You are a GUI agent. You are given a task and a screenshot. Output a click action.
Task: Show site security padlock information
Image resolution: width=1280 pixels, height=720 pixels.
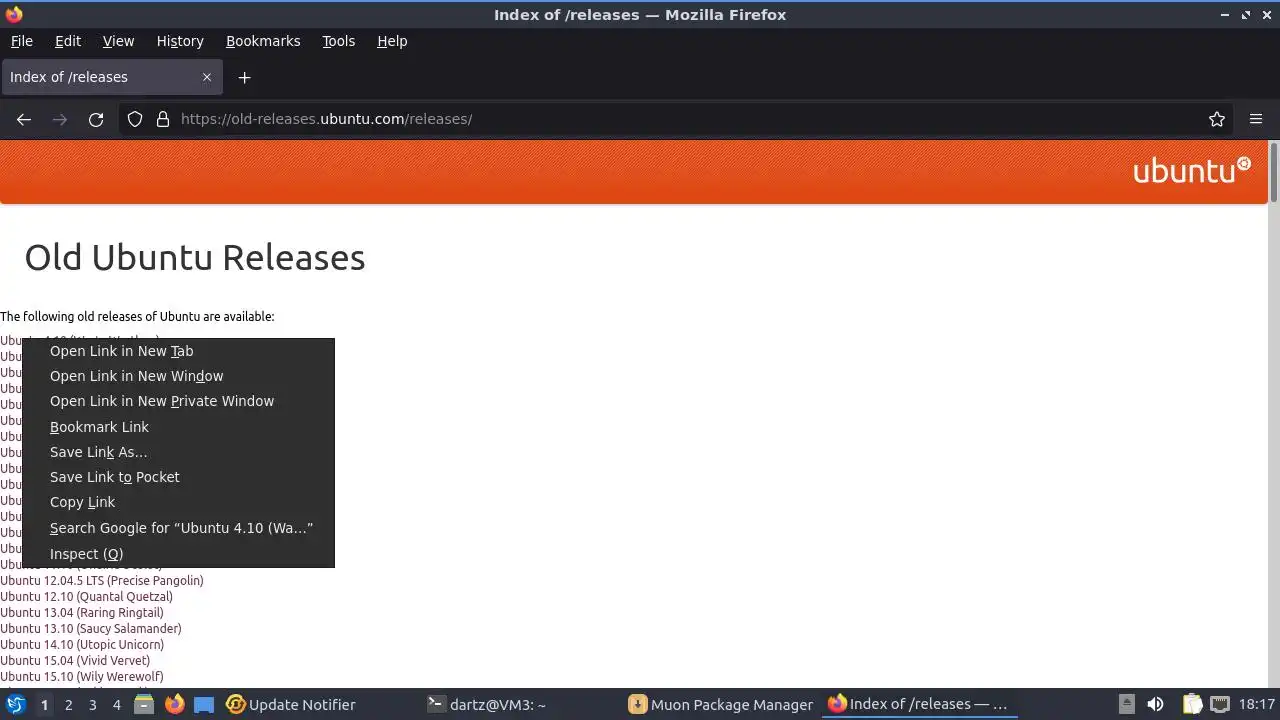click(x=163, y=119)
